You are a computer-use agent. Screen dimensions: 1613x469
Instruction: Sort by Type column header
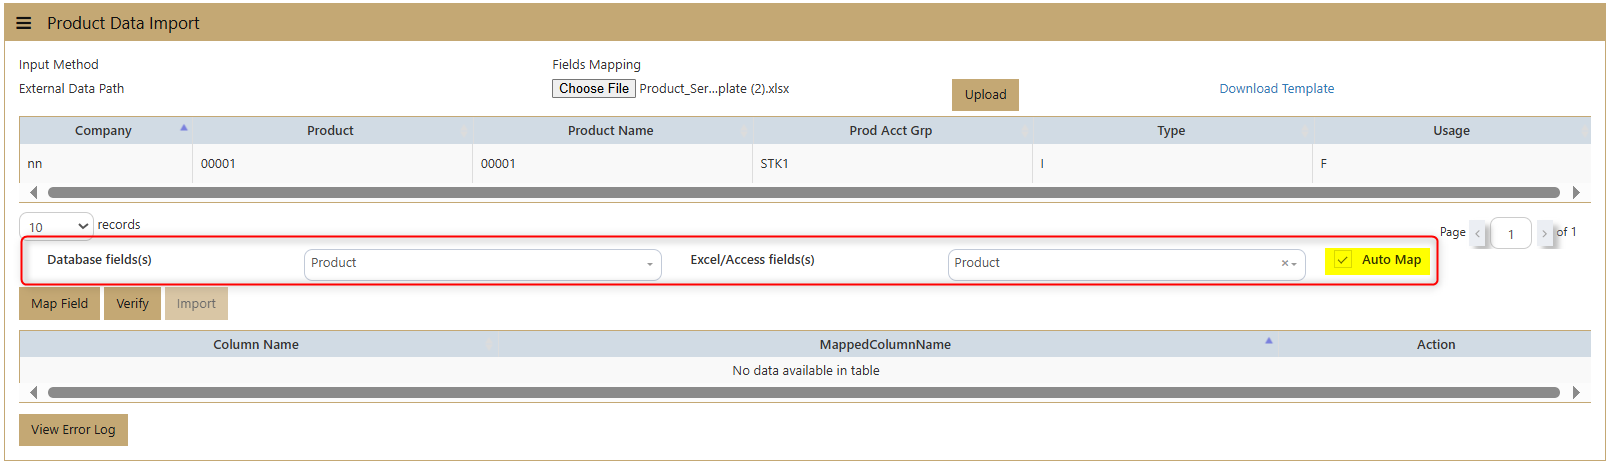tap(1171, 131)
